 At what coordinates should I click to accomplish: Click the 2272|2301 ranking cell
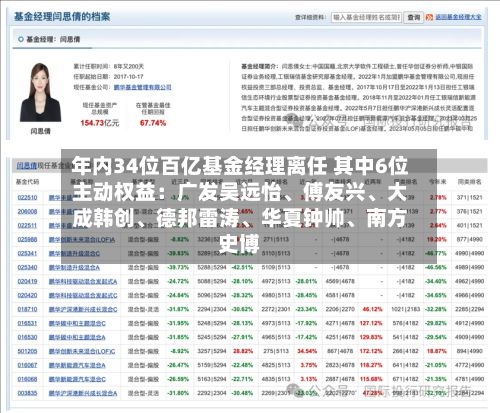click(x=276, y=310)
